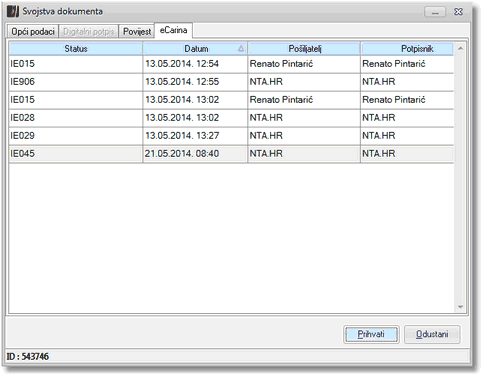Sort by the Datum column header

tap(195, 49)
